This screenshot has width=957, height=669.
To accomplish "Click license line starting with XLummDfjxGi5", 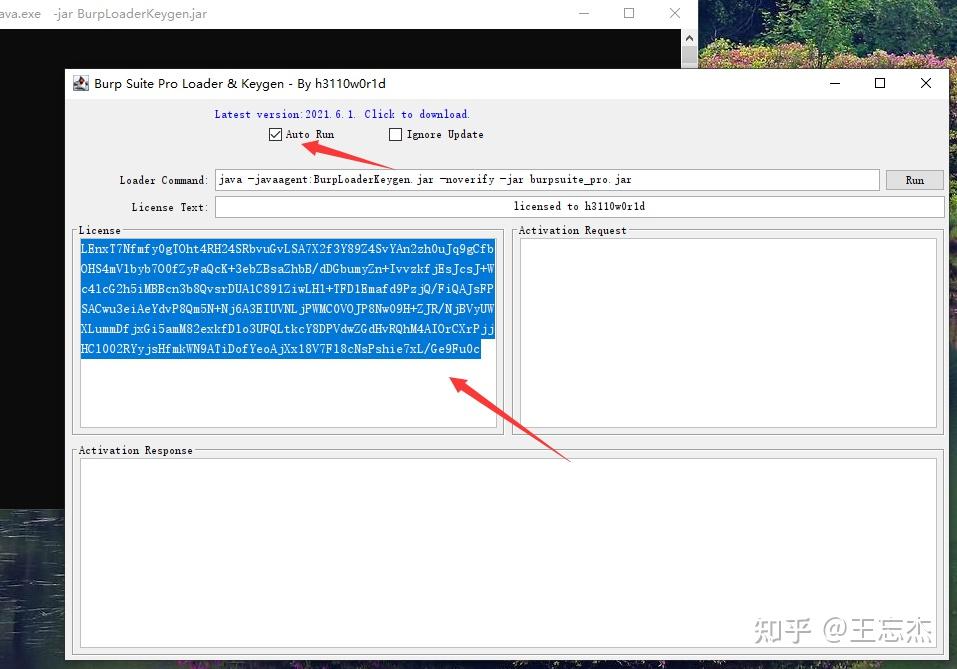I will 287,329.
